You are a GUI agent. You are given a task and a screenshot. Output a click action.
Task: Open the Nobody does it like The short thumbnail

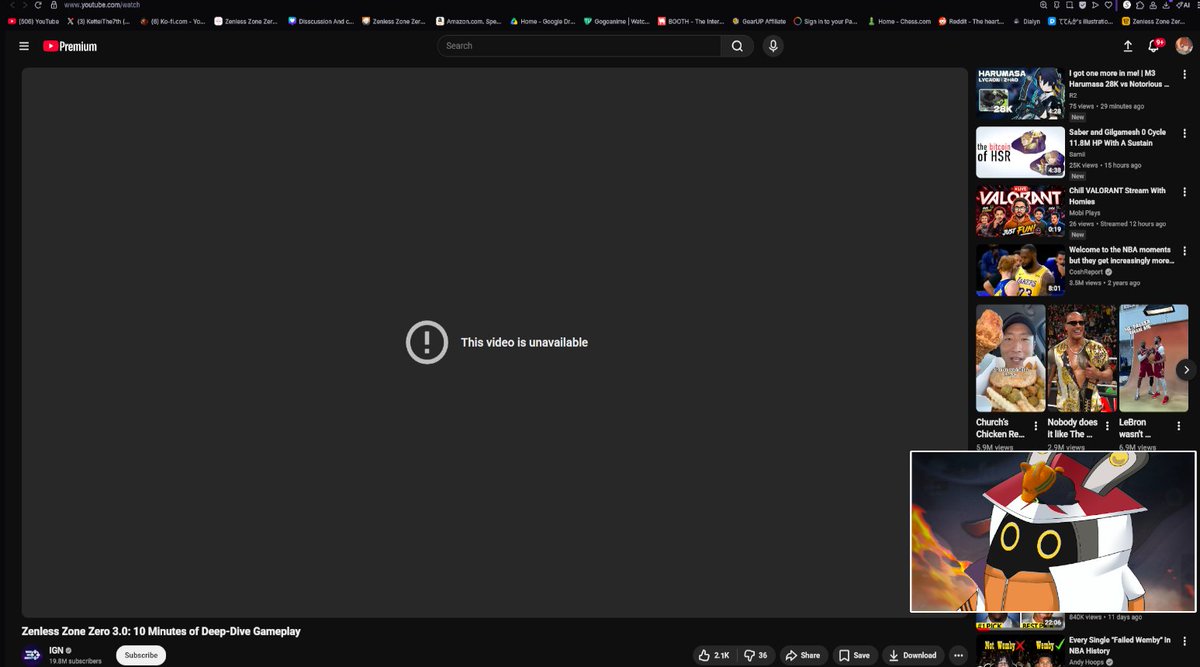tap(1082, 358)
